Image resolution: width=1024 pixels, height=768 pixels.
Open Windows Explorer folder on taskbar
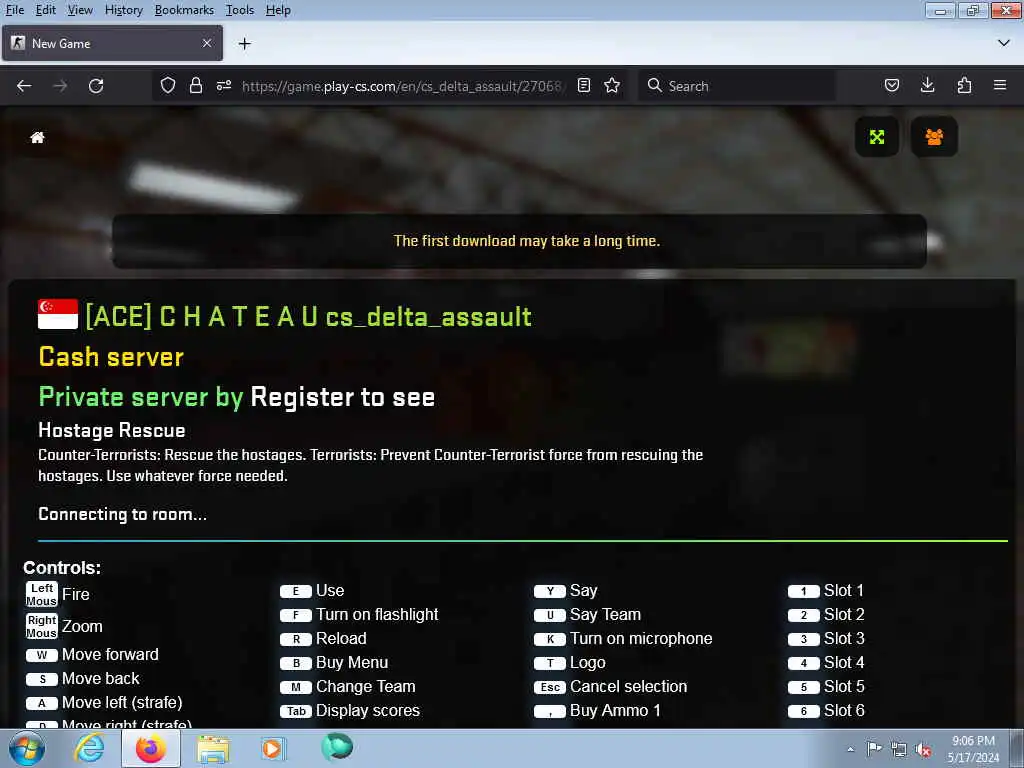pyautogui.click(x=213, y=748)
